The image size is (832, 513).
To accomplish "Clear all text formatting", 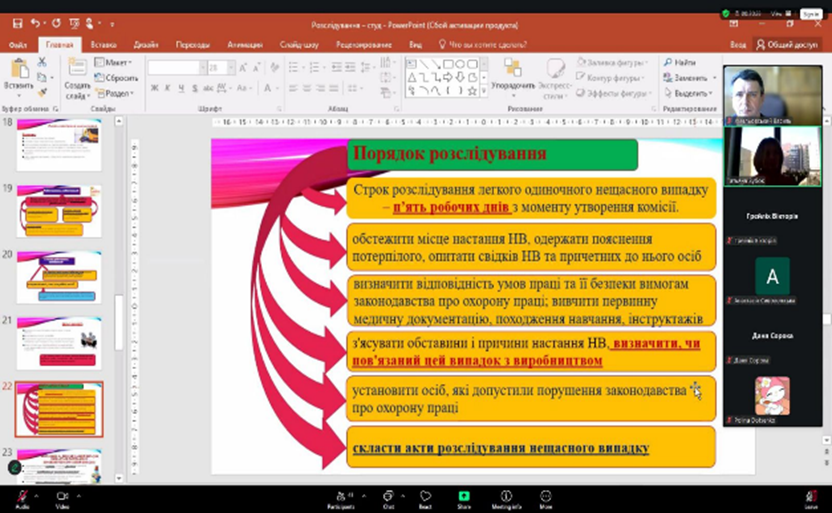I will click(x=274, y=67).
